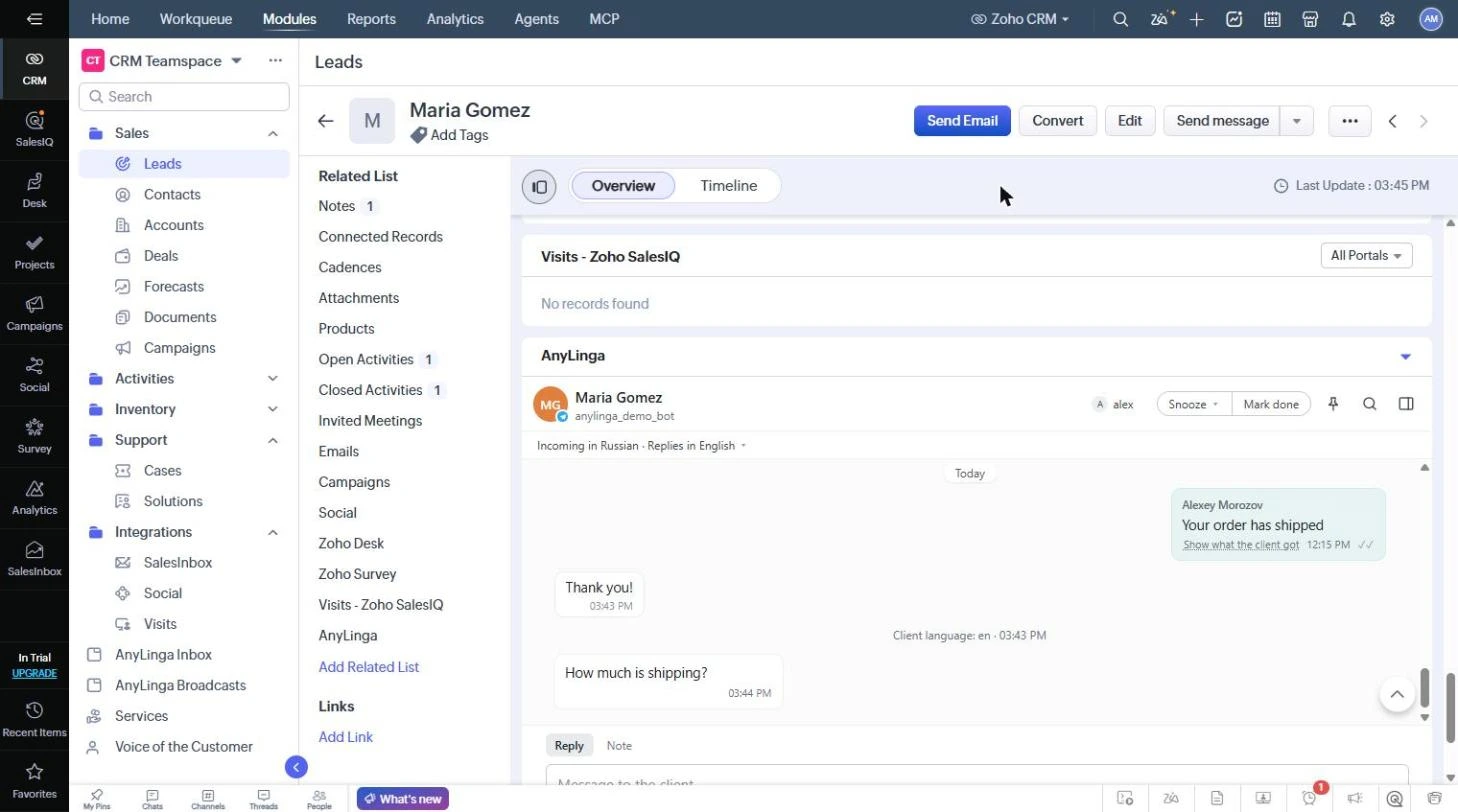Click the Add Link link
1458x812 pixels.
(x=346, y=737)
